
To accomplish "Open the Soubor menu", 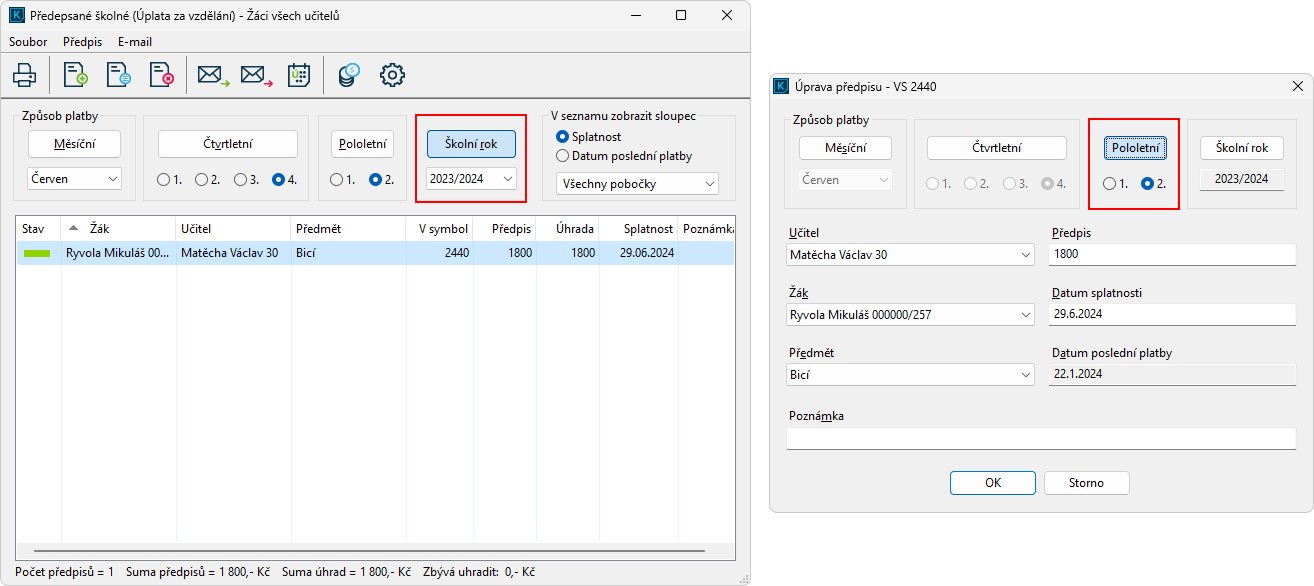I will coord(28,42).
